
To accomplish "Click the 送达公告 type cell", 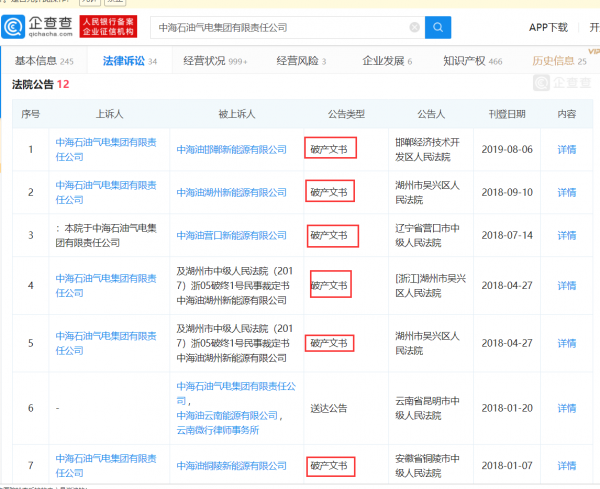I will pos(329,408).
